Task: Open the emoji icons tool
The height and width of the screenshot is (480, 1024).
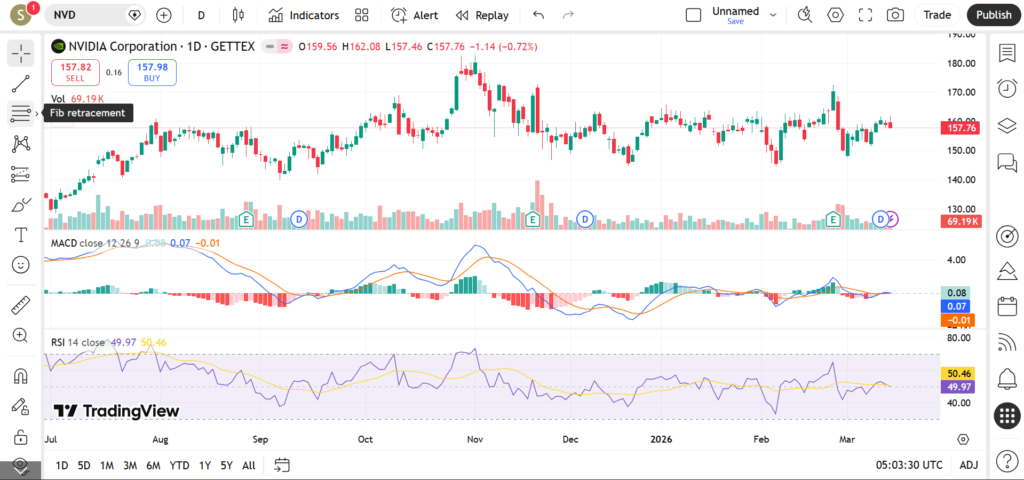Action: coord(21,265)
